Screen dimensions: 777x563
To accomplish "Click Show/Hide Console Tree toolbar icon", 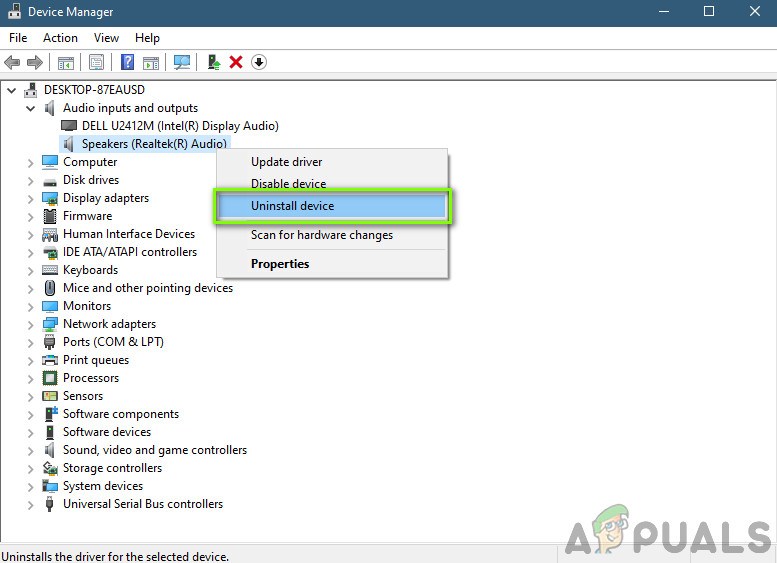I will [65, 62].
